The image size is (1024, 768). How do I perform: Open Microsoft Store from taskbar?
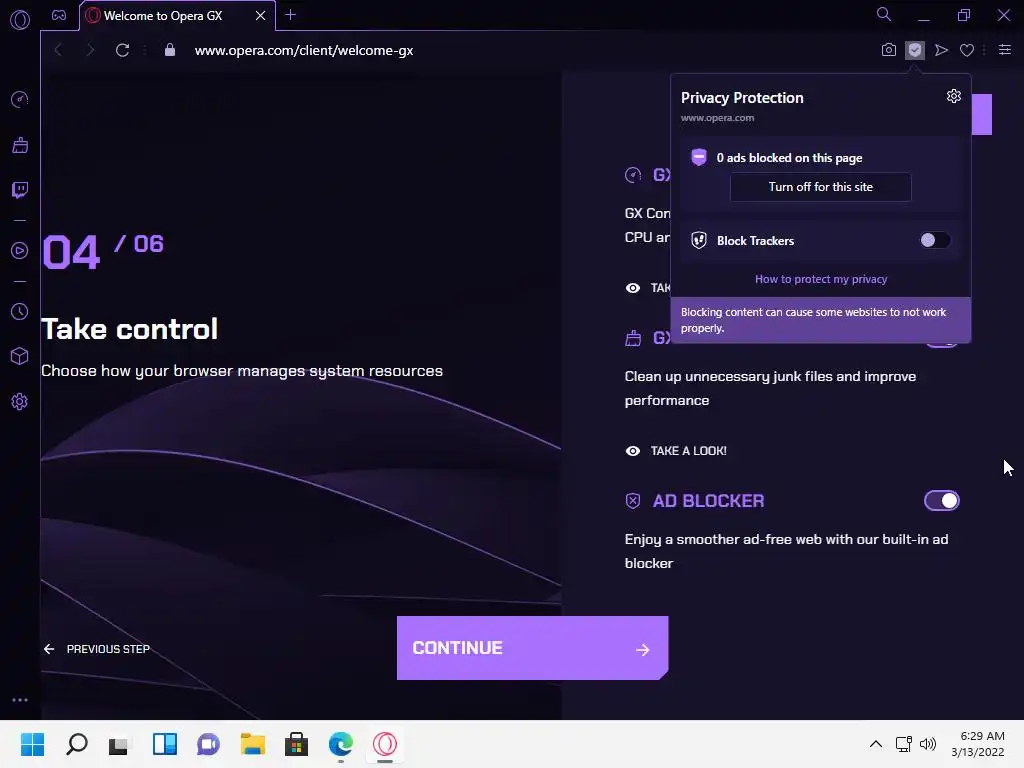click(296, 744)
